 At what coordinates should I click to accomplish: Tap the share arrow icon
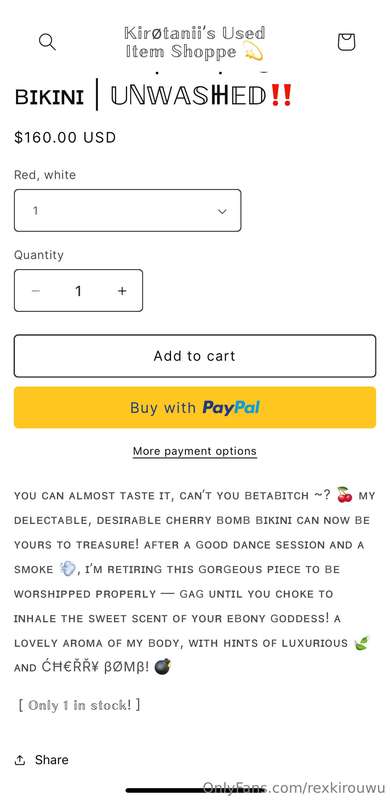(20, 760)
